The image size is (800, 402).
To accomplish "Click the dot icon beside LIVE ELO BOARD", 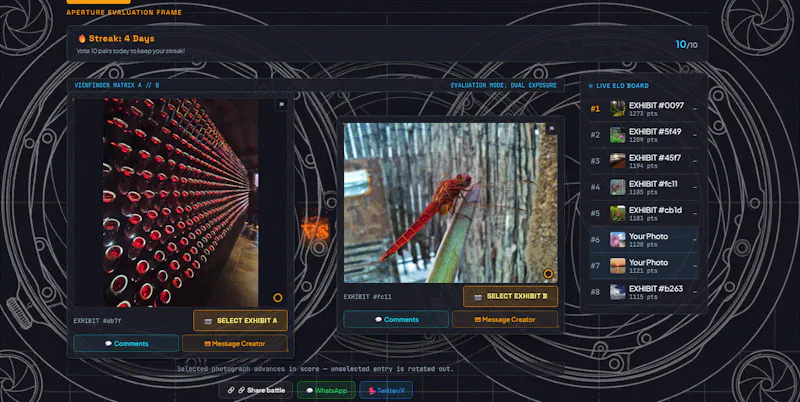I will pos(591,86).
